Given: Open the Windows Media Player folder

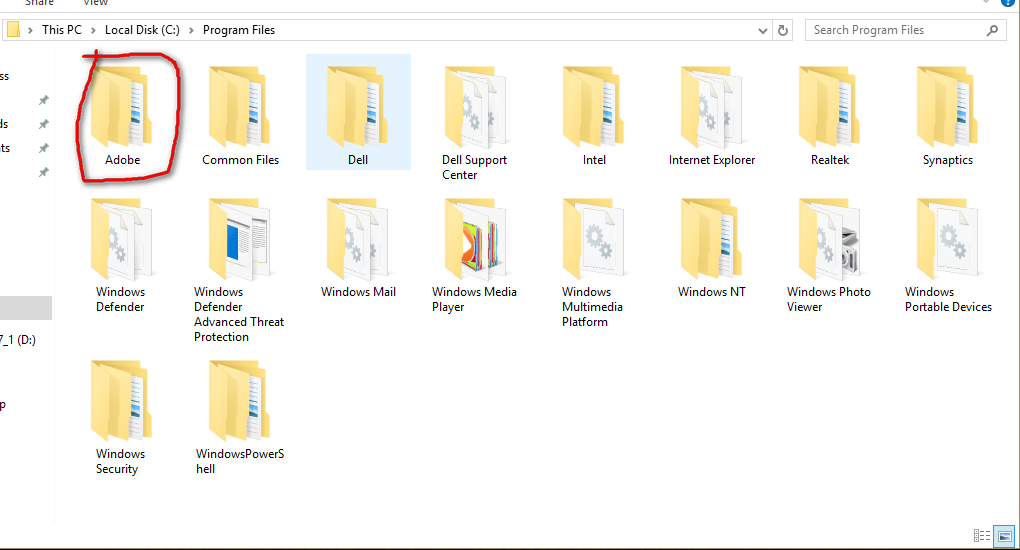Looking at the screenshot, I should pos(476,240).
